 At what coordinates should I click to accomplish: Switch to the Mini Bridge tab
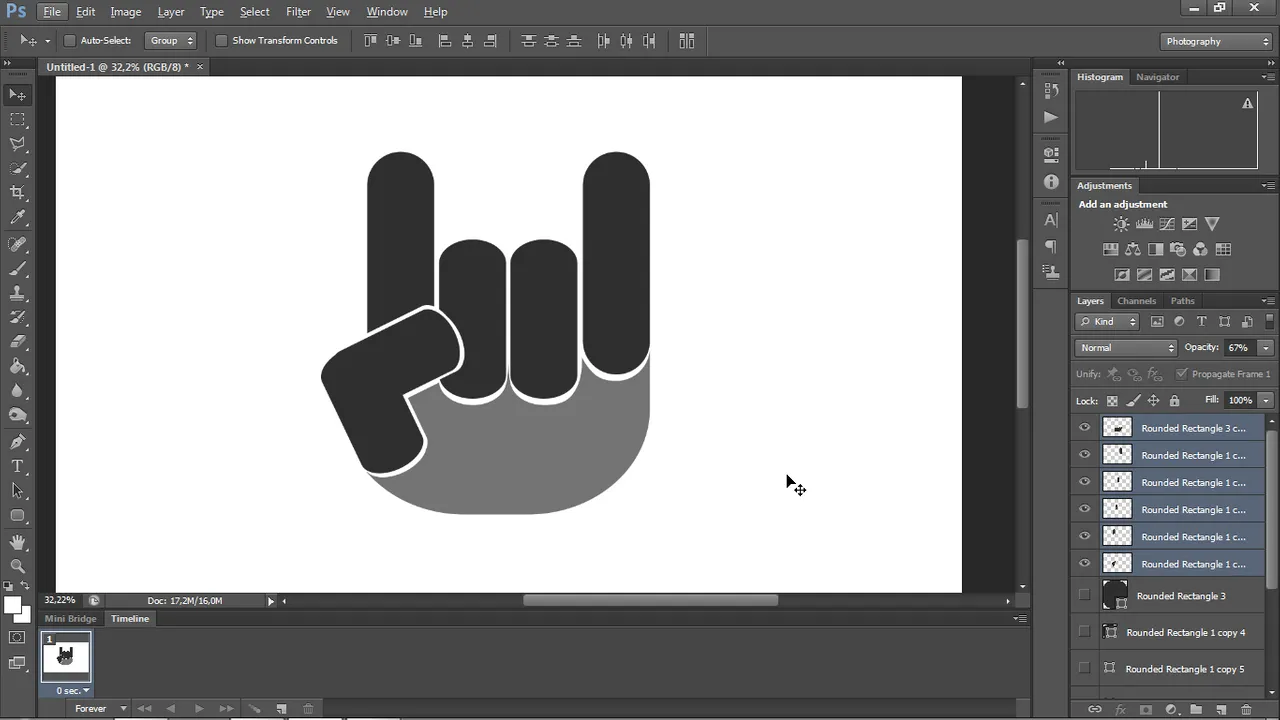71,619
